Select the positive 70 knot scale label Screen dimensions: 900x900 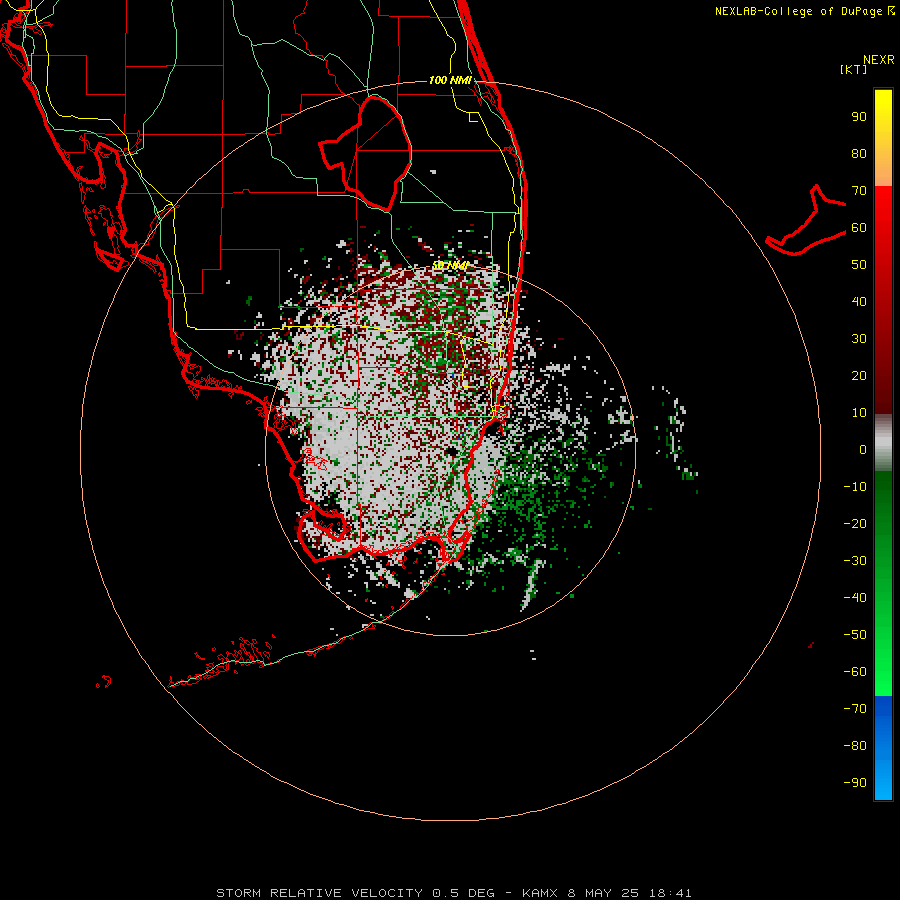(859, 191)
